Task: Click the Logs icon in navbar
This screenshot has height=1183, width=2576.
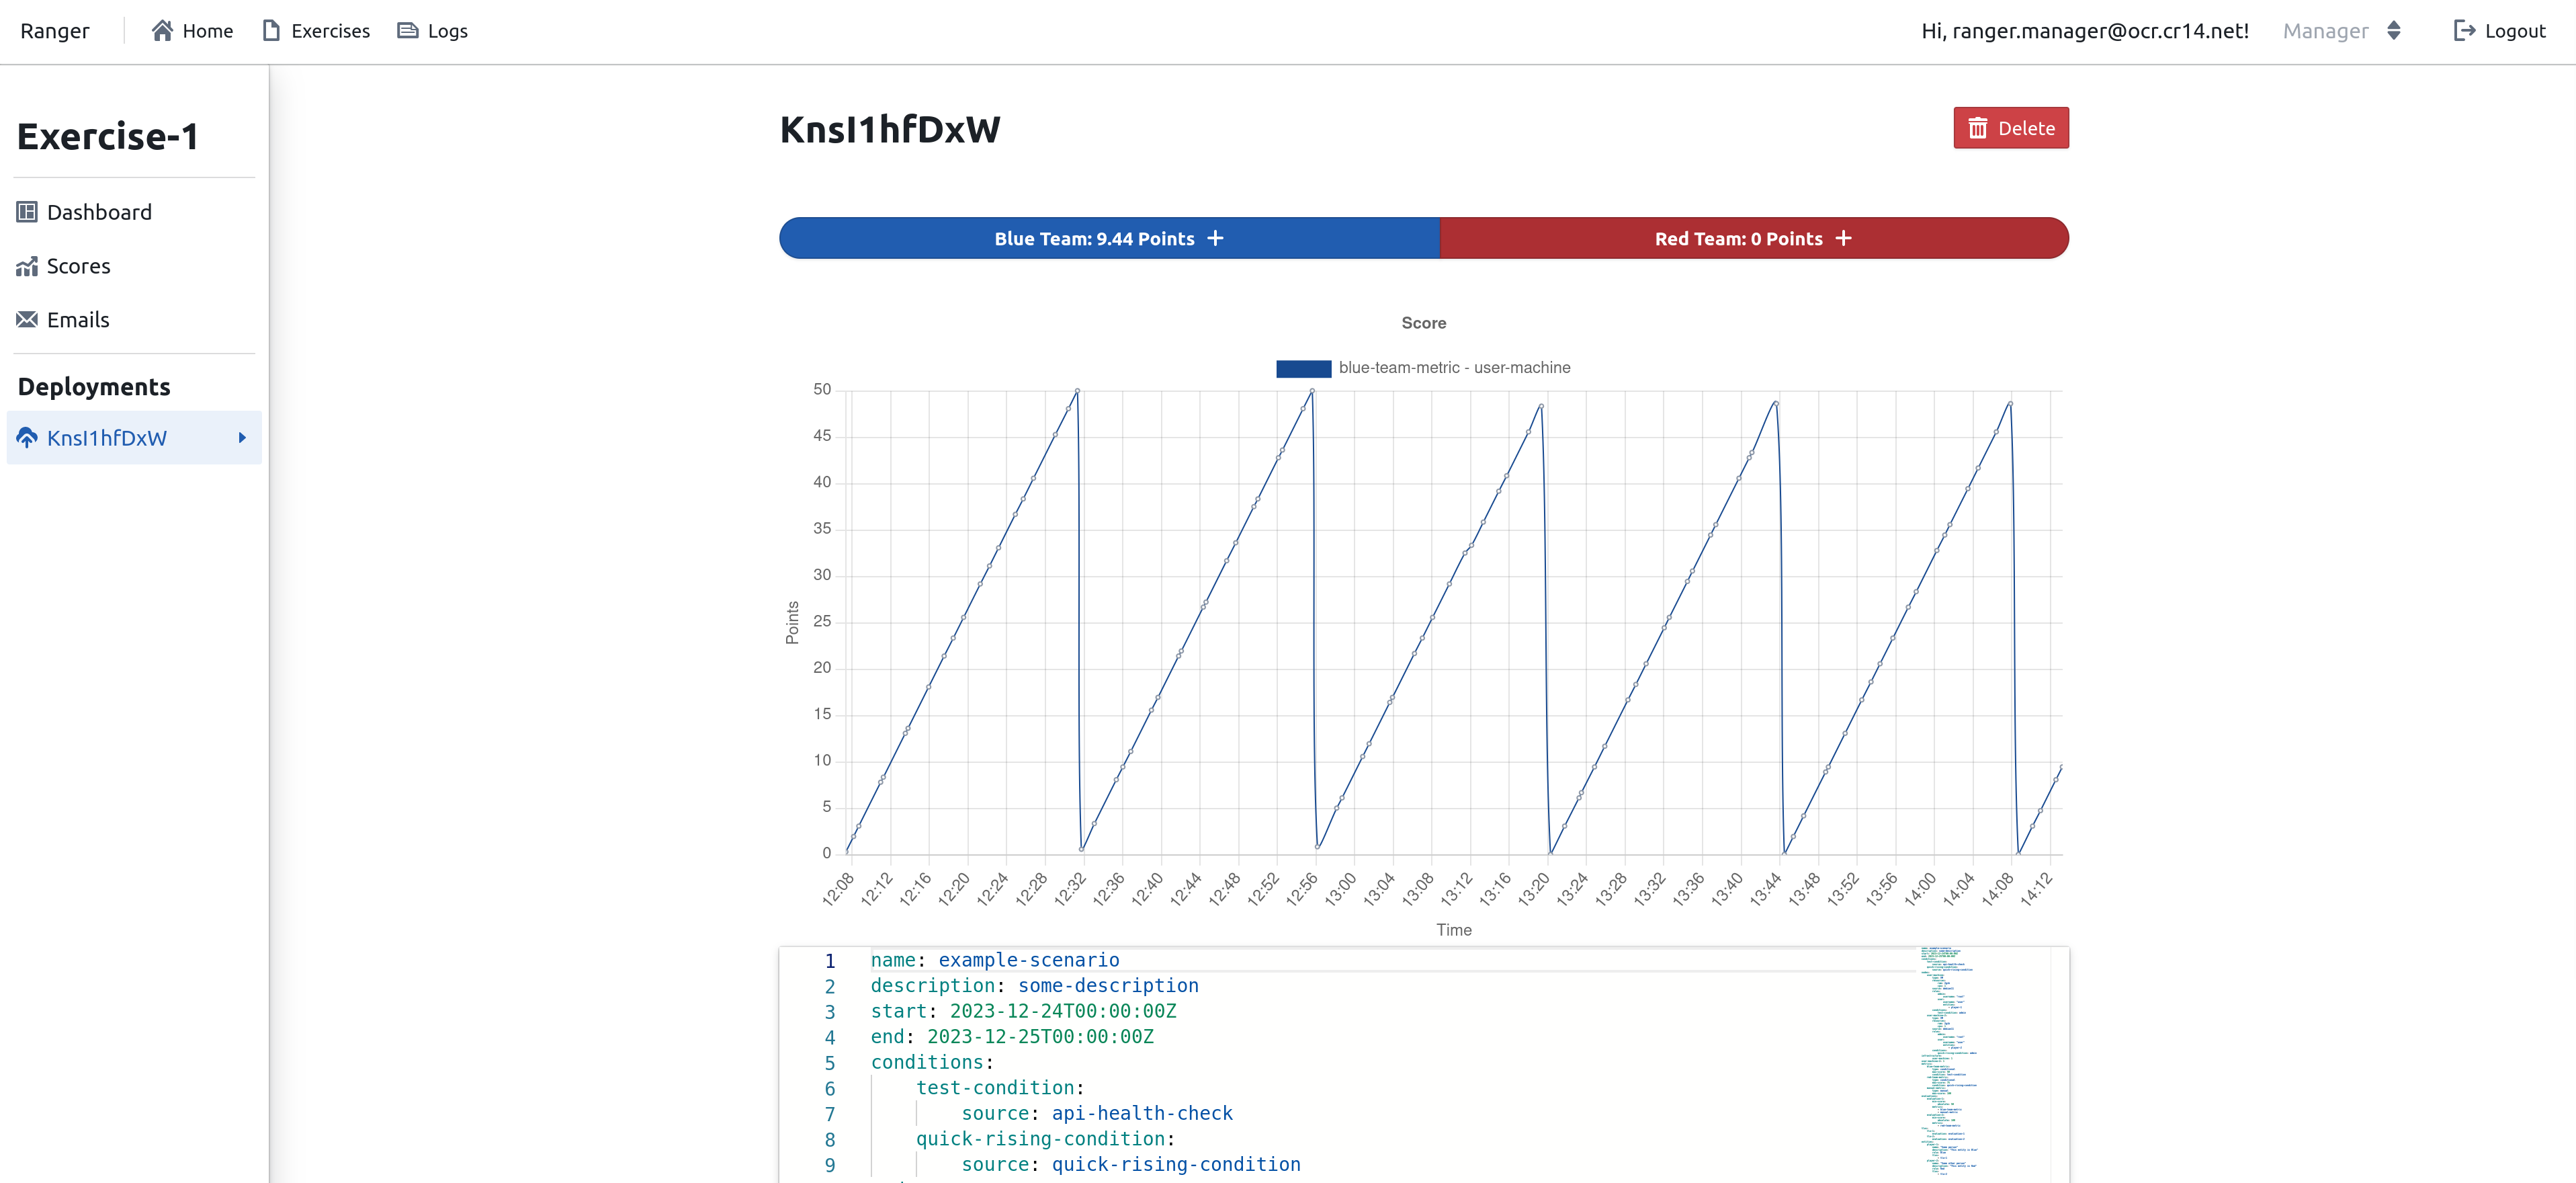Action: coord(407,31)
